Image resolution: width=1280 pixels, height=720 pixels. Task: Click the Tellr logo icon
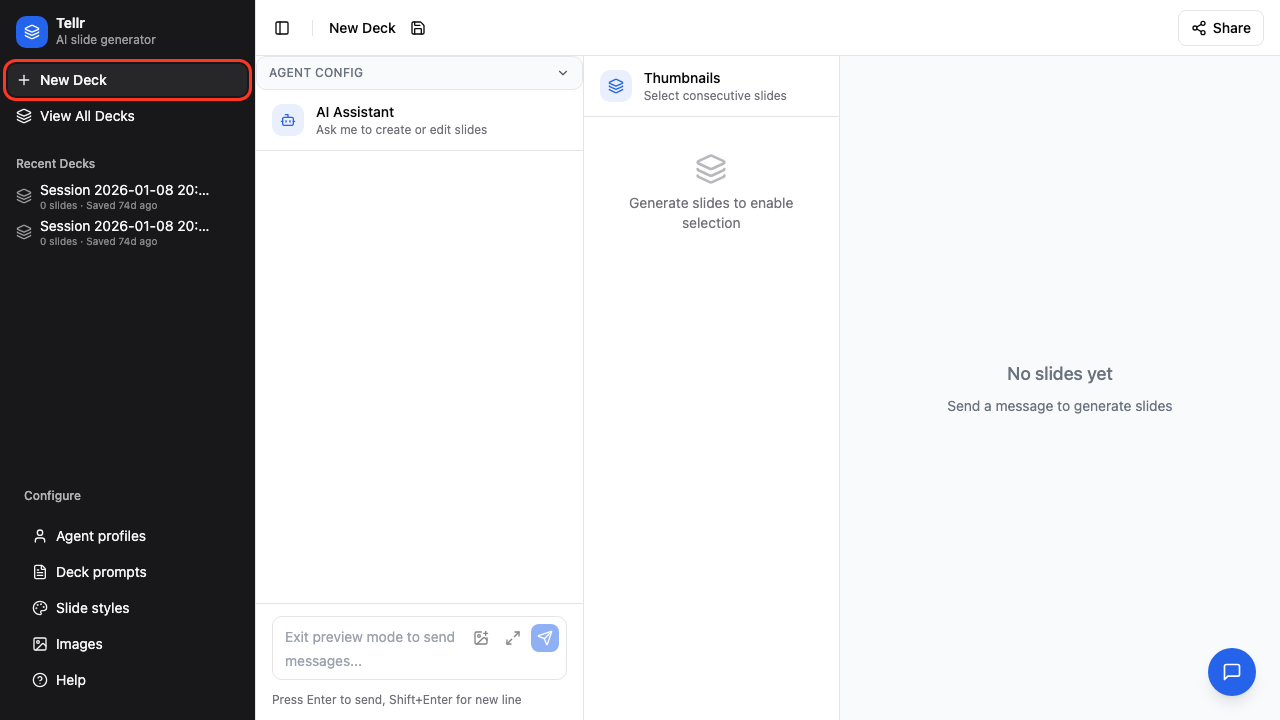pyautogui.click(x=32, y=31)
